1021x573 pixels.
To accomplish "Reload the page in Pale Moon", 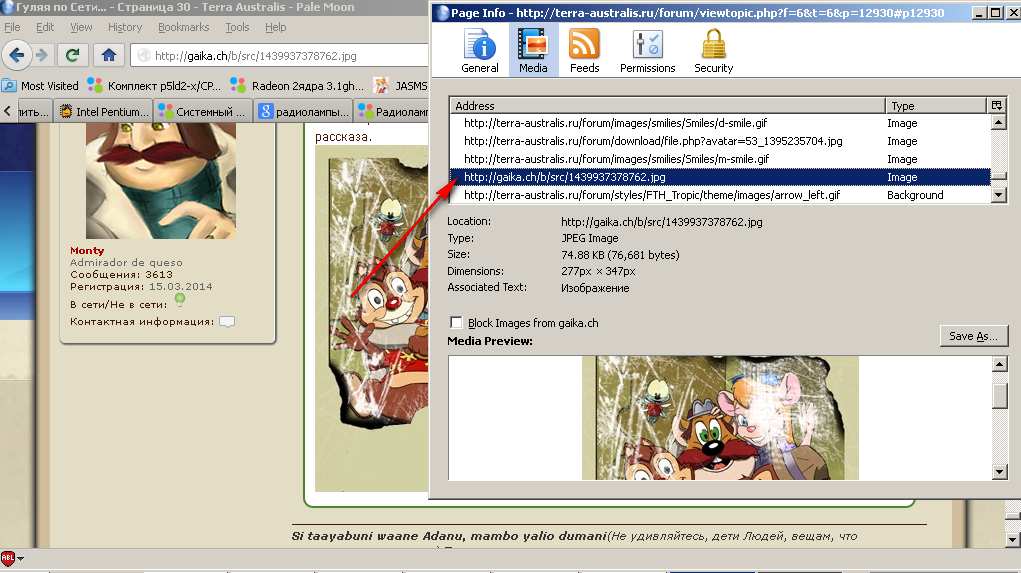I will 72,55.
